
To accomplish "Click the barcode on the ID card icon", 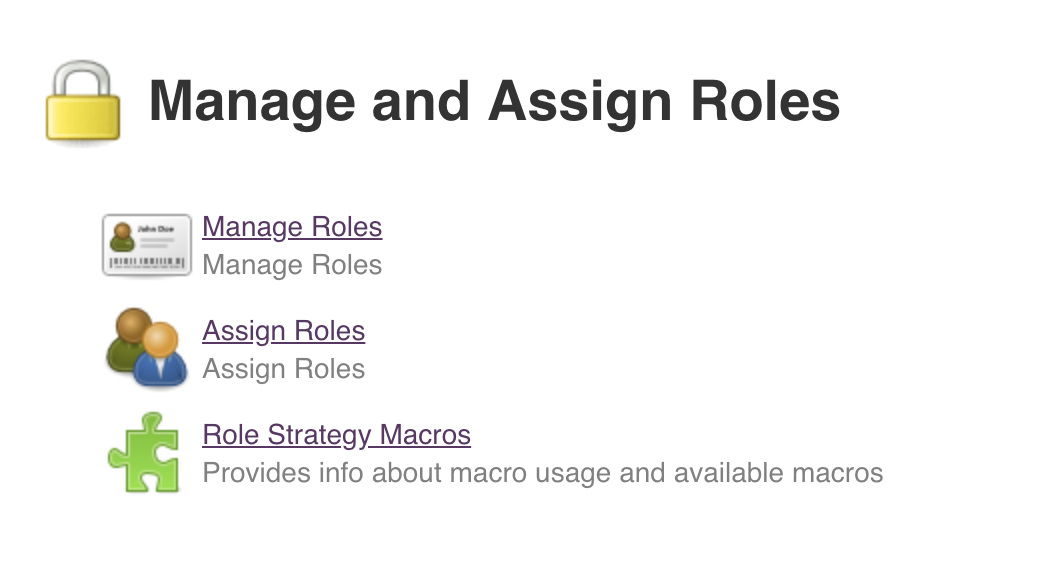I will (x=147, y=262).
